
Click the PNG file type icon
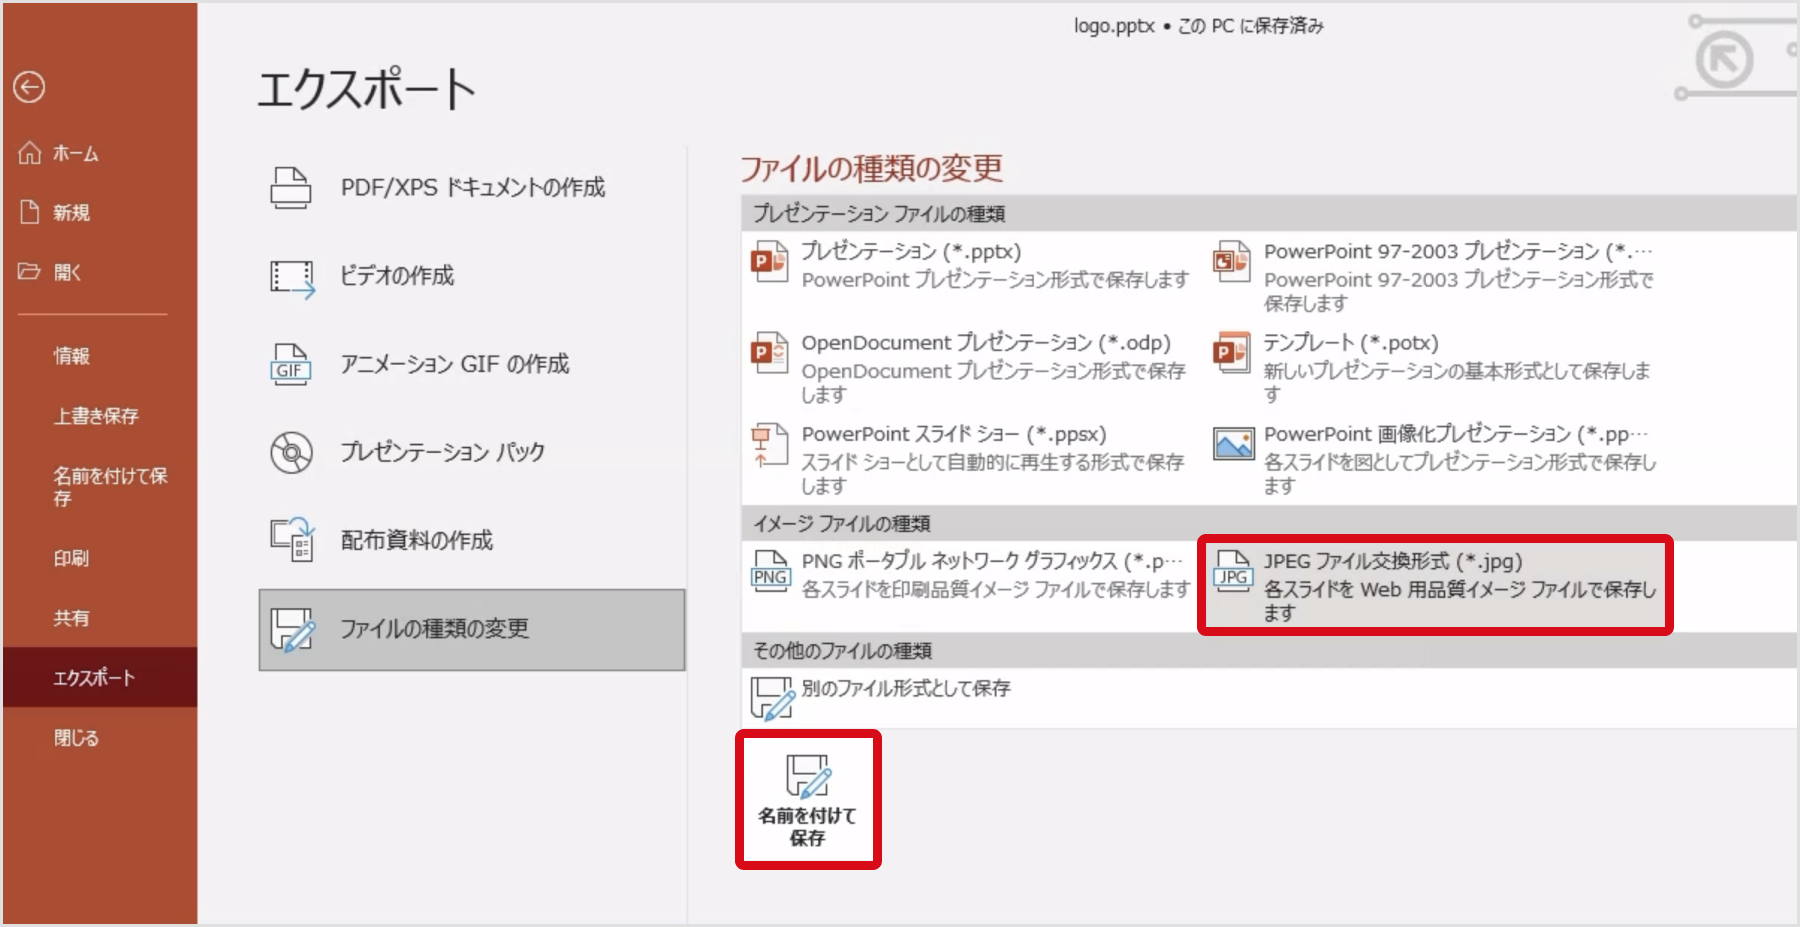click(770, 572)
